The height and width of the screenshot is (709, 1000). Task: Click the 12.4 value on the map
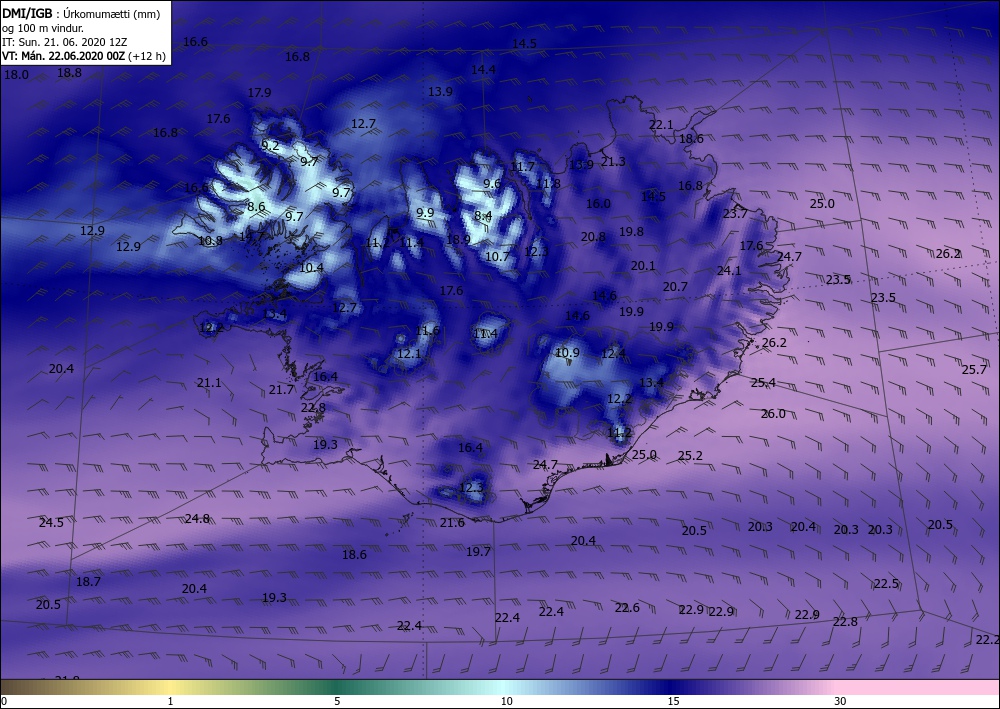(x=613, y=353)
